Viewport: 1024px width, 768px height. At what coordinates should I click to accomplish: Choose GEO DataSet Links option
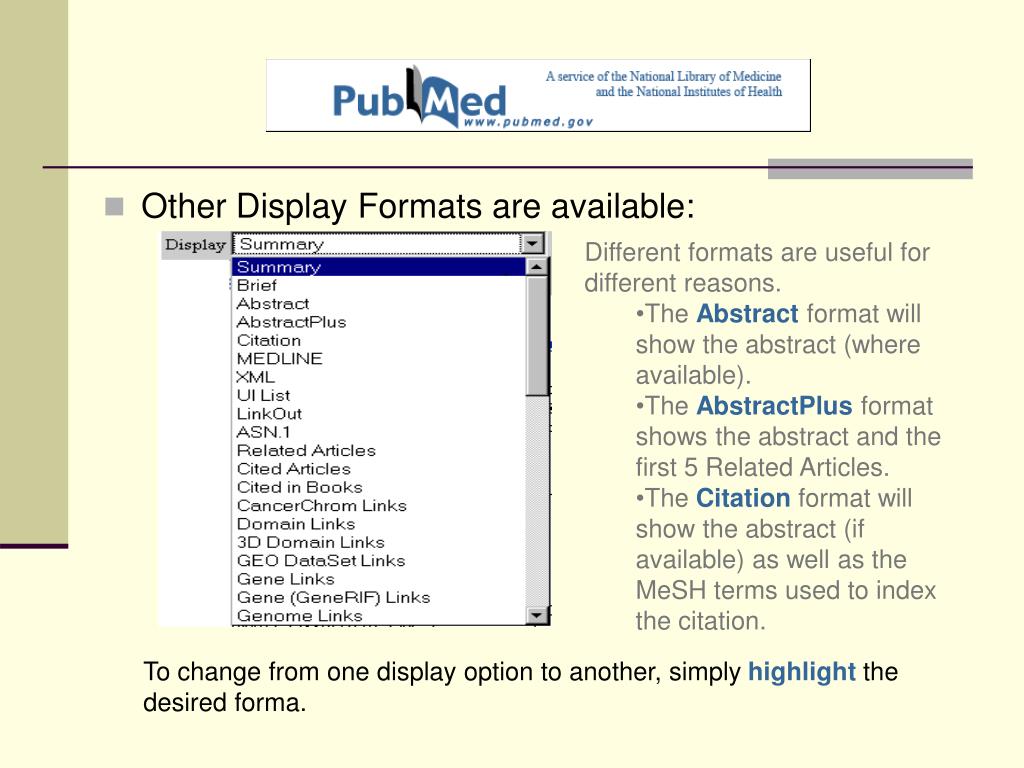coord(379,560)
